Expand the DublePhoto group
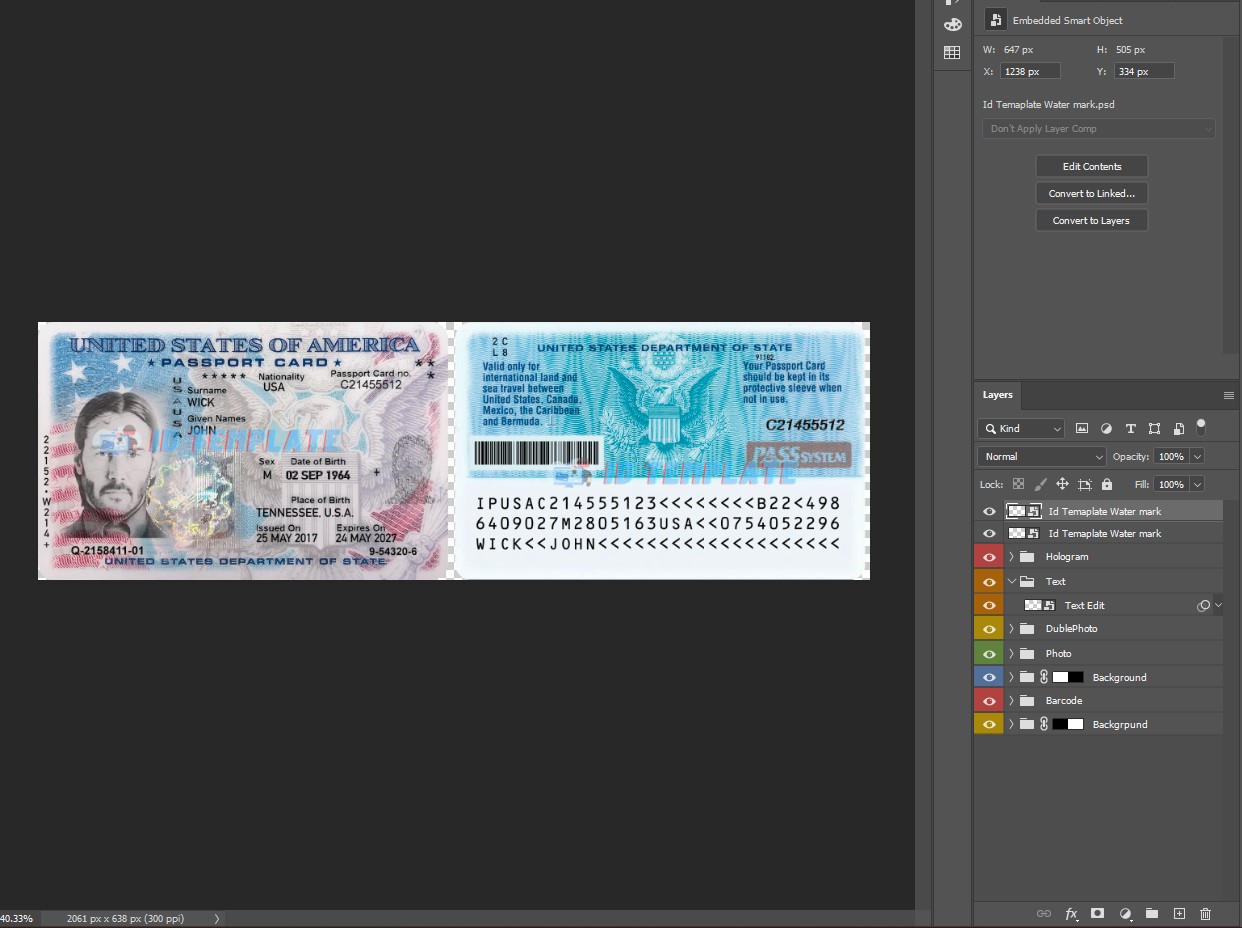Image resolution: width=1242 pixels, height=928 pixels. coord(1011,629)
